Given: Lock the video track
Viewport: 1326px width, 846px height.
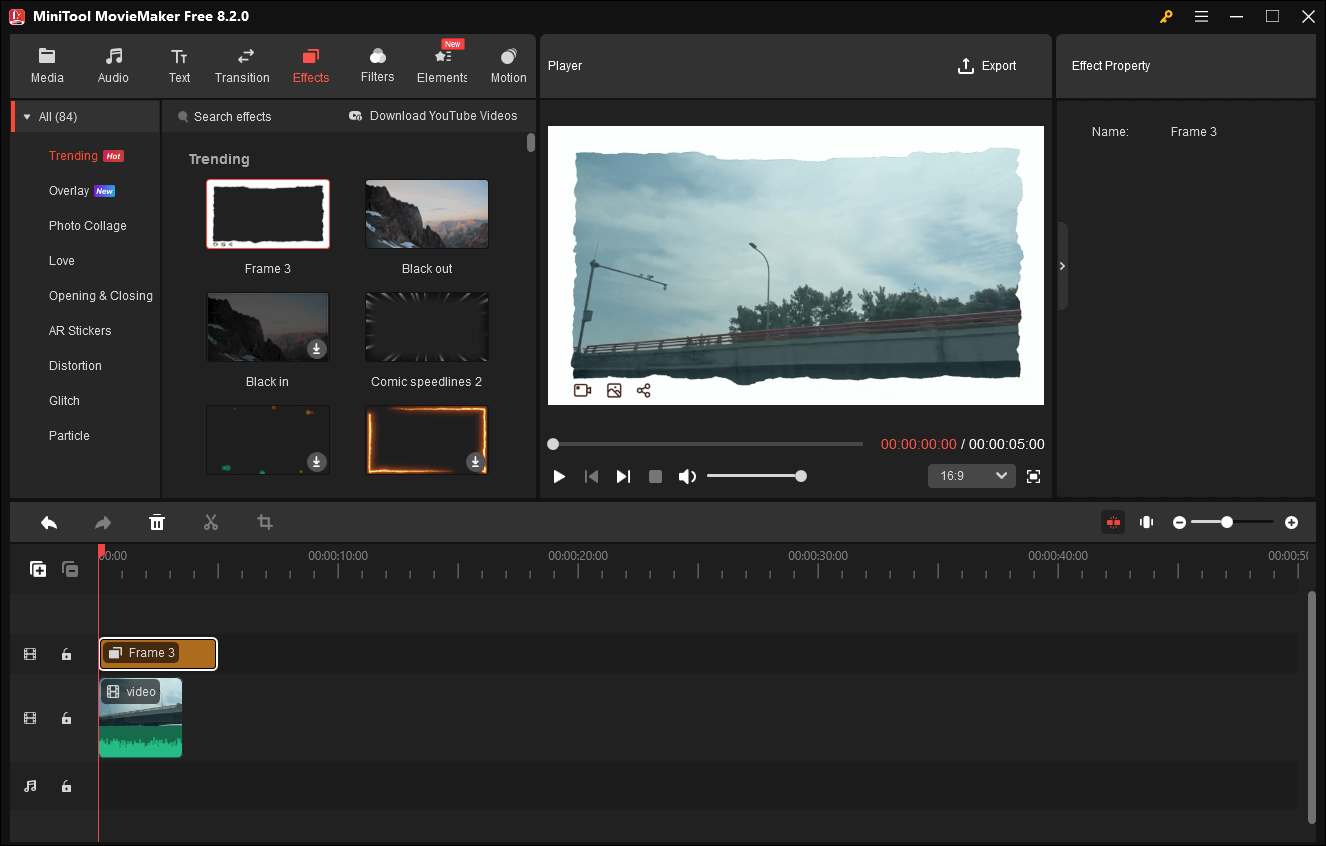Looking at the screenshot, I should pos(66,718).
